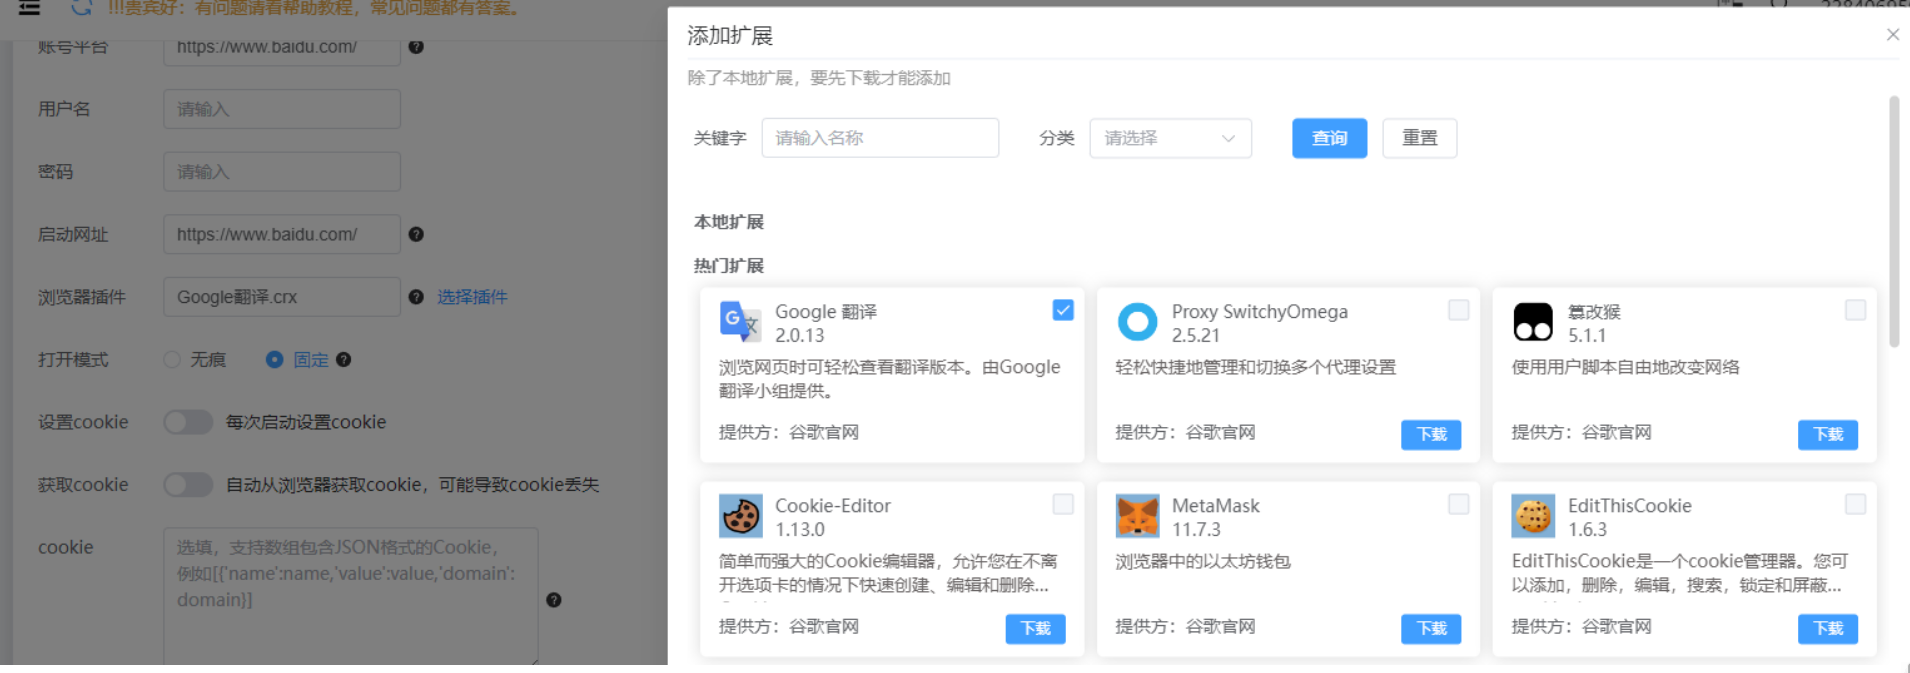1910x673 pixels.
Task: Download the Cookie-Editor extension
Action: point(1035,628)
